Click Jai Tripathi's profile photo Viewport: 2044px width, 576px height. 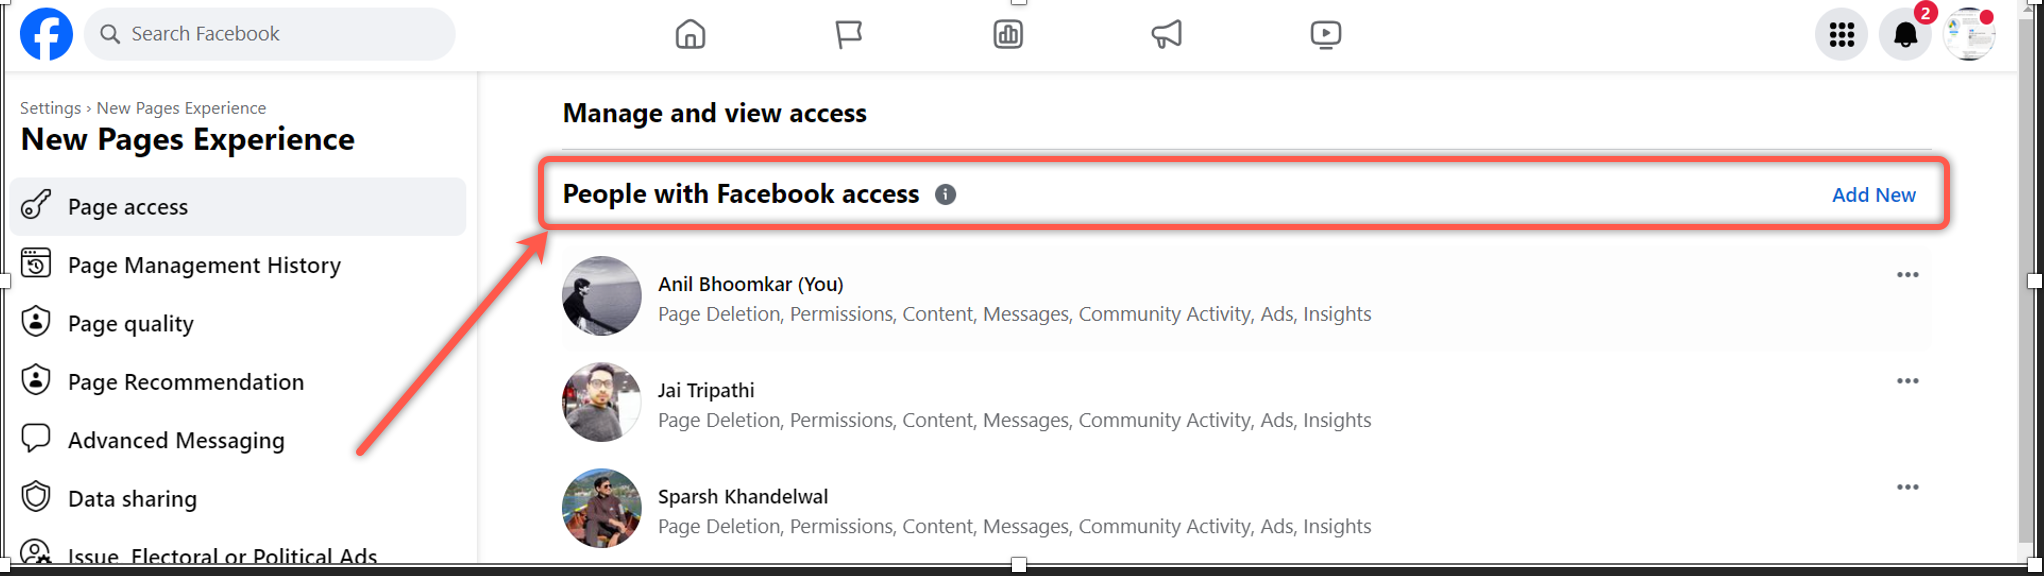click(x=602, y=402)
